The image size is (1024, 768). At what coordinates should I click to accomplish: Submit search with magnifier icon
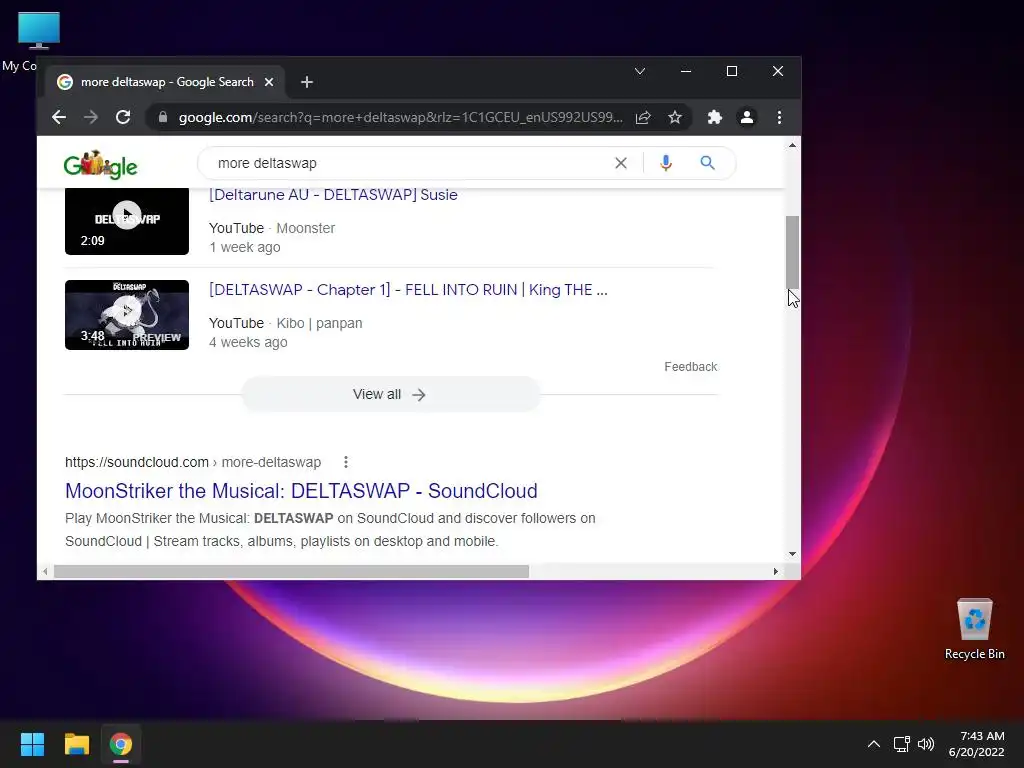tap(707, 163)
